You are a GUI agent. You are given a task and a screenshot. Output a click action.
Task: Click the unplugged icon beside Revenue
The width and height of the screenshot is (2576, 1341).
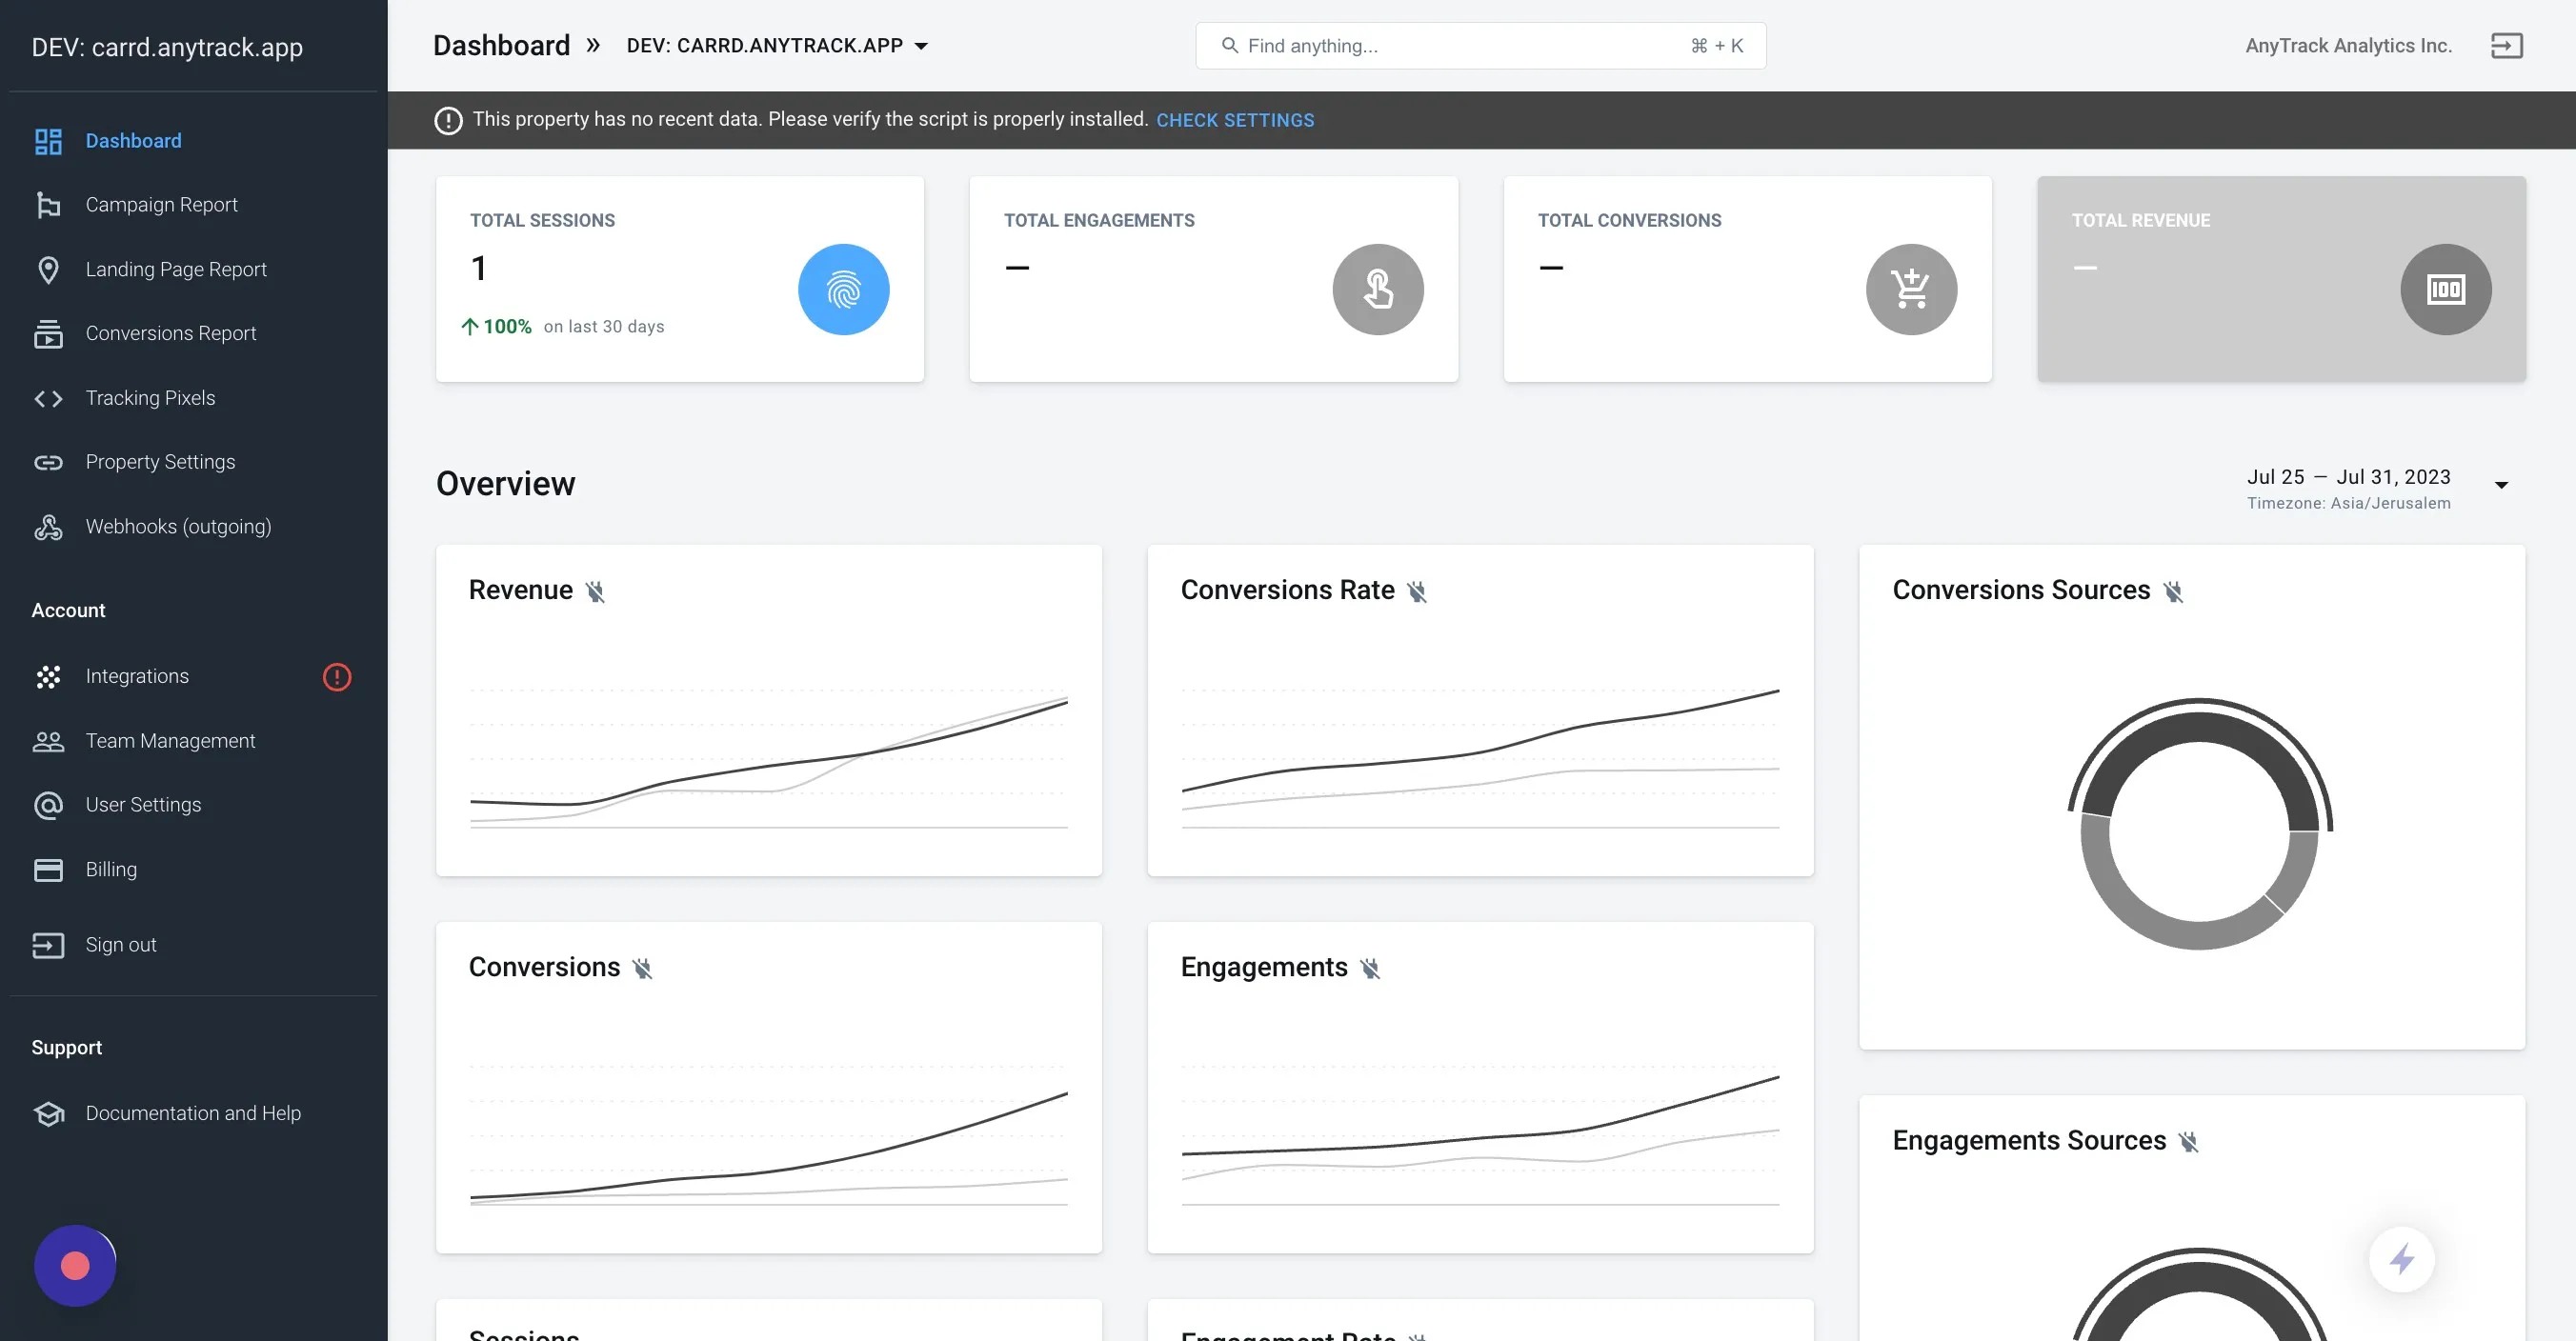(x=595, y=592)
